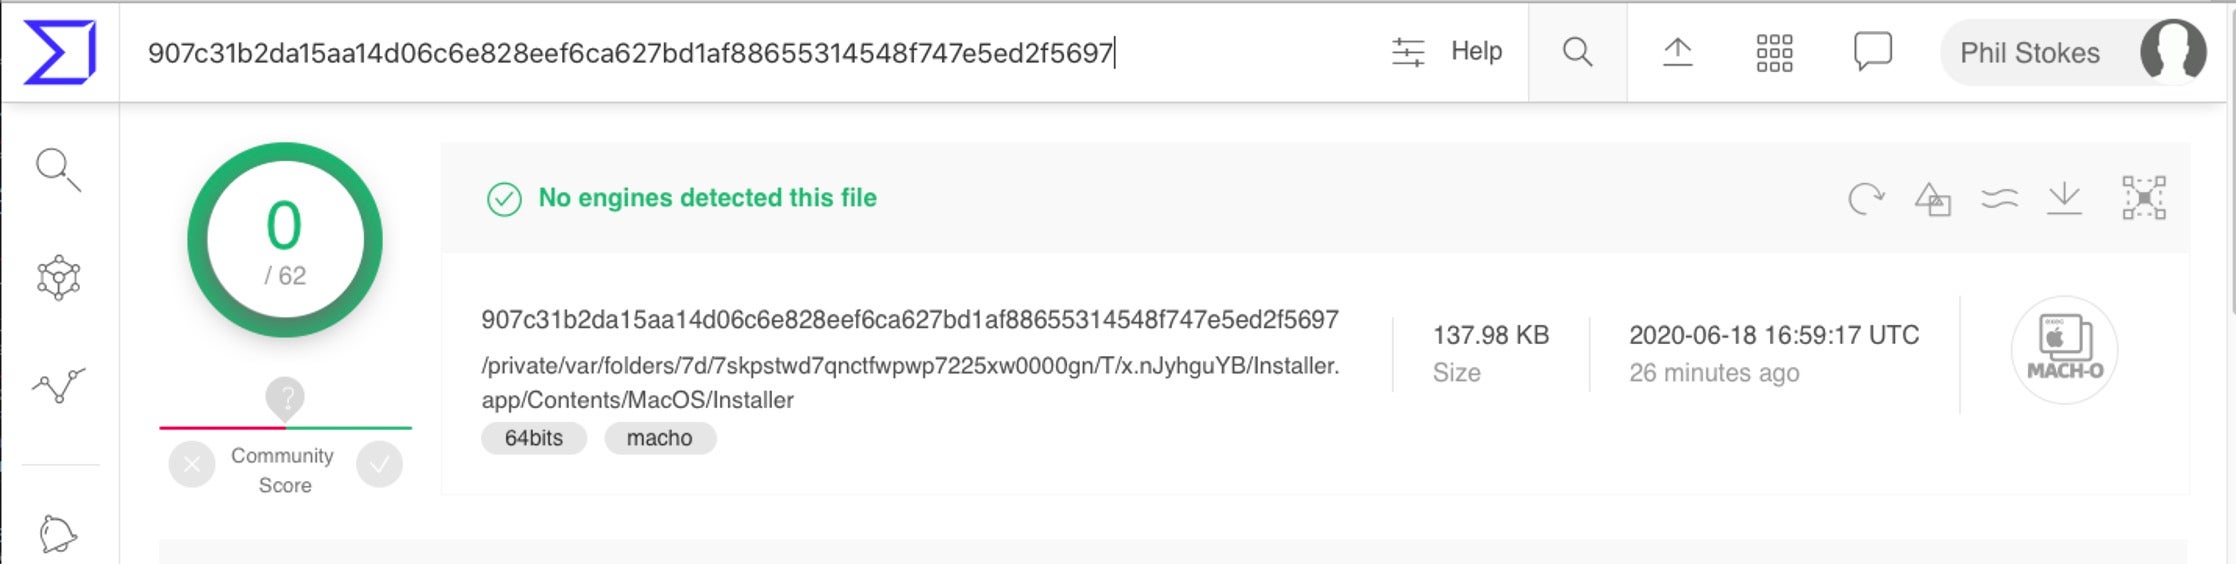Vote malicious with the X community button
This screenshot has height=564, width=2236.
pyautogui.click(x=192, y=464)
